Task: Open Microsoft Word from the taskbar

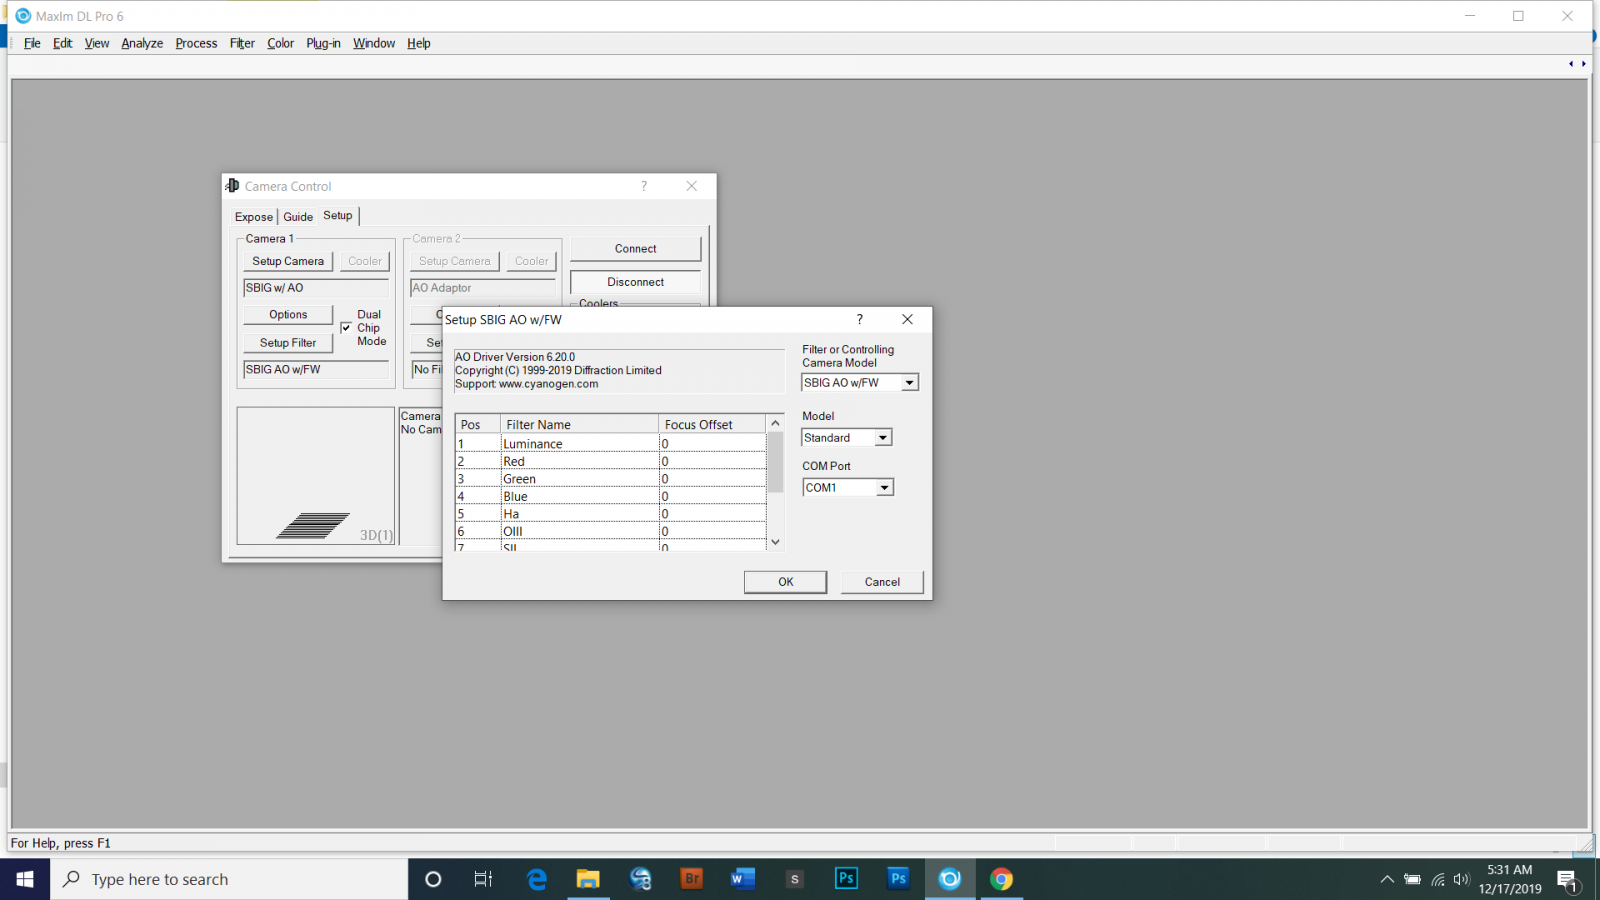Action: (x=743, y=879)
